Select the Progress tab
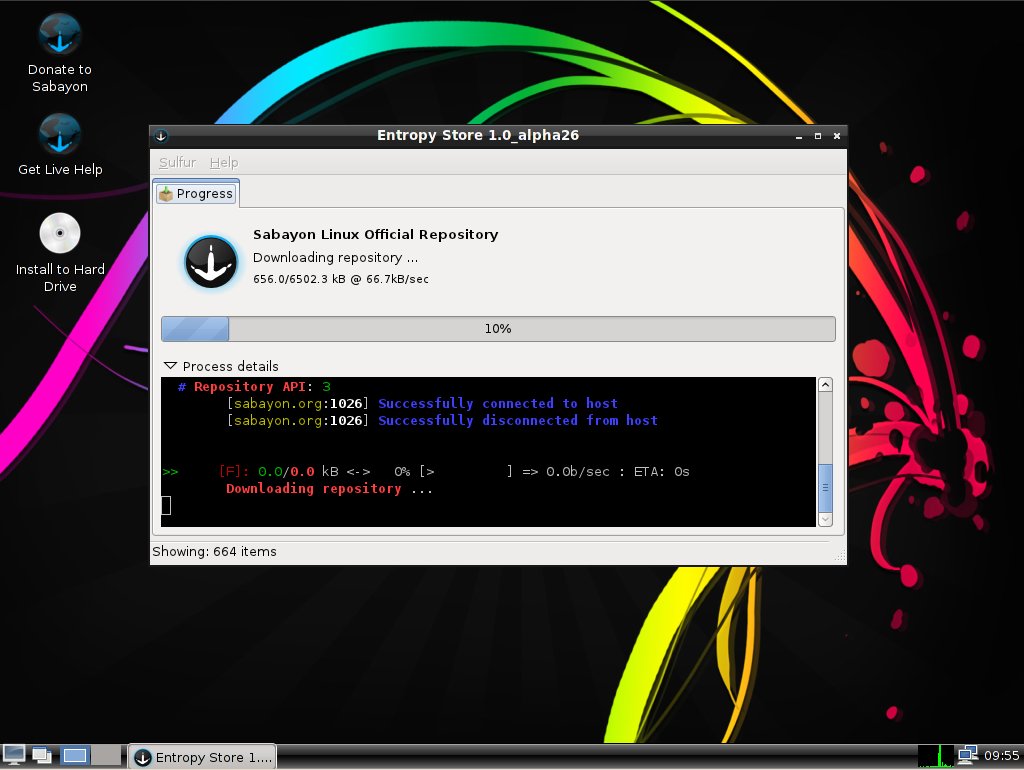 [x=196, y=193]
